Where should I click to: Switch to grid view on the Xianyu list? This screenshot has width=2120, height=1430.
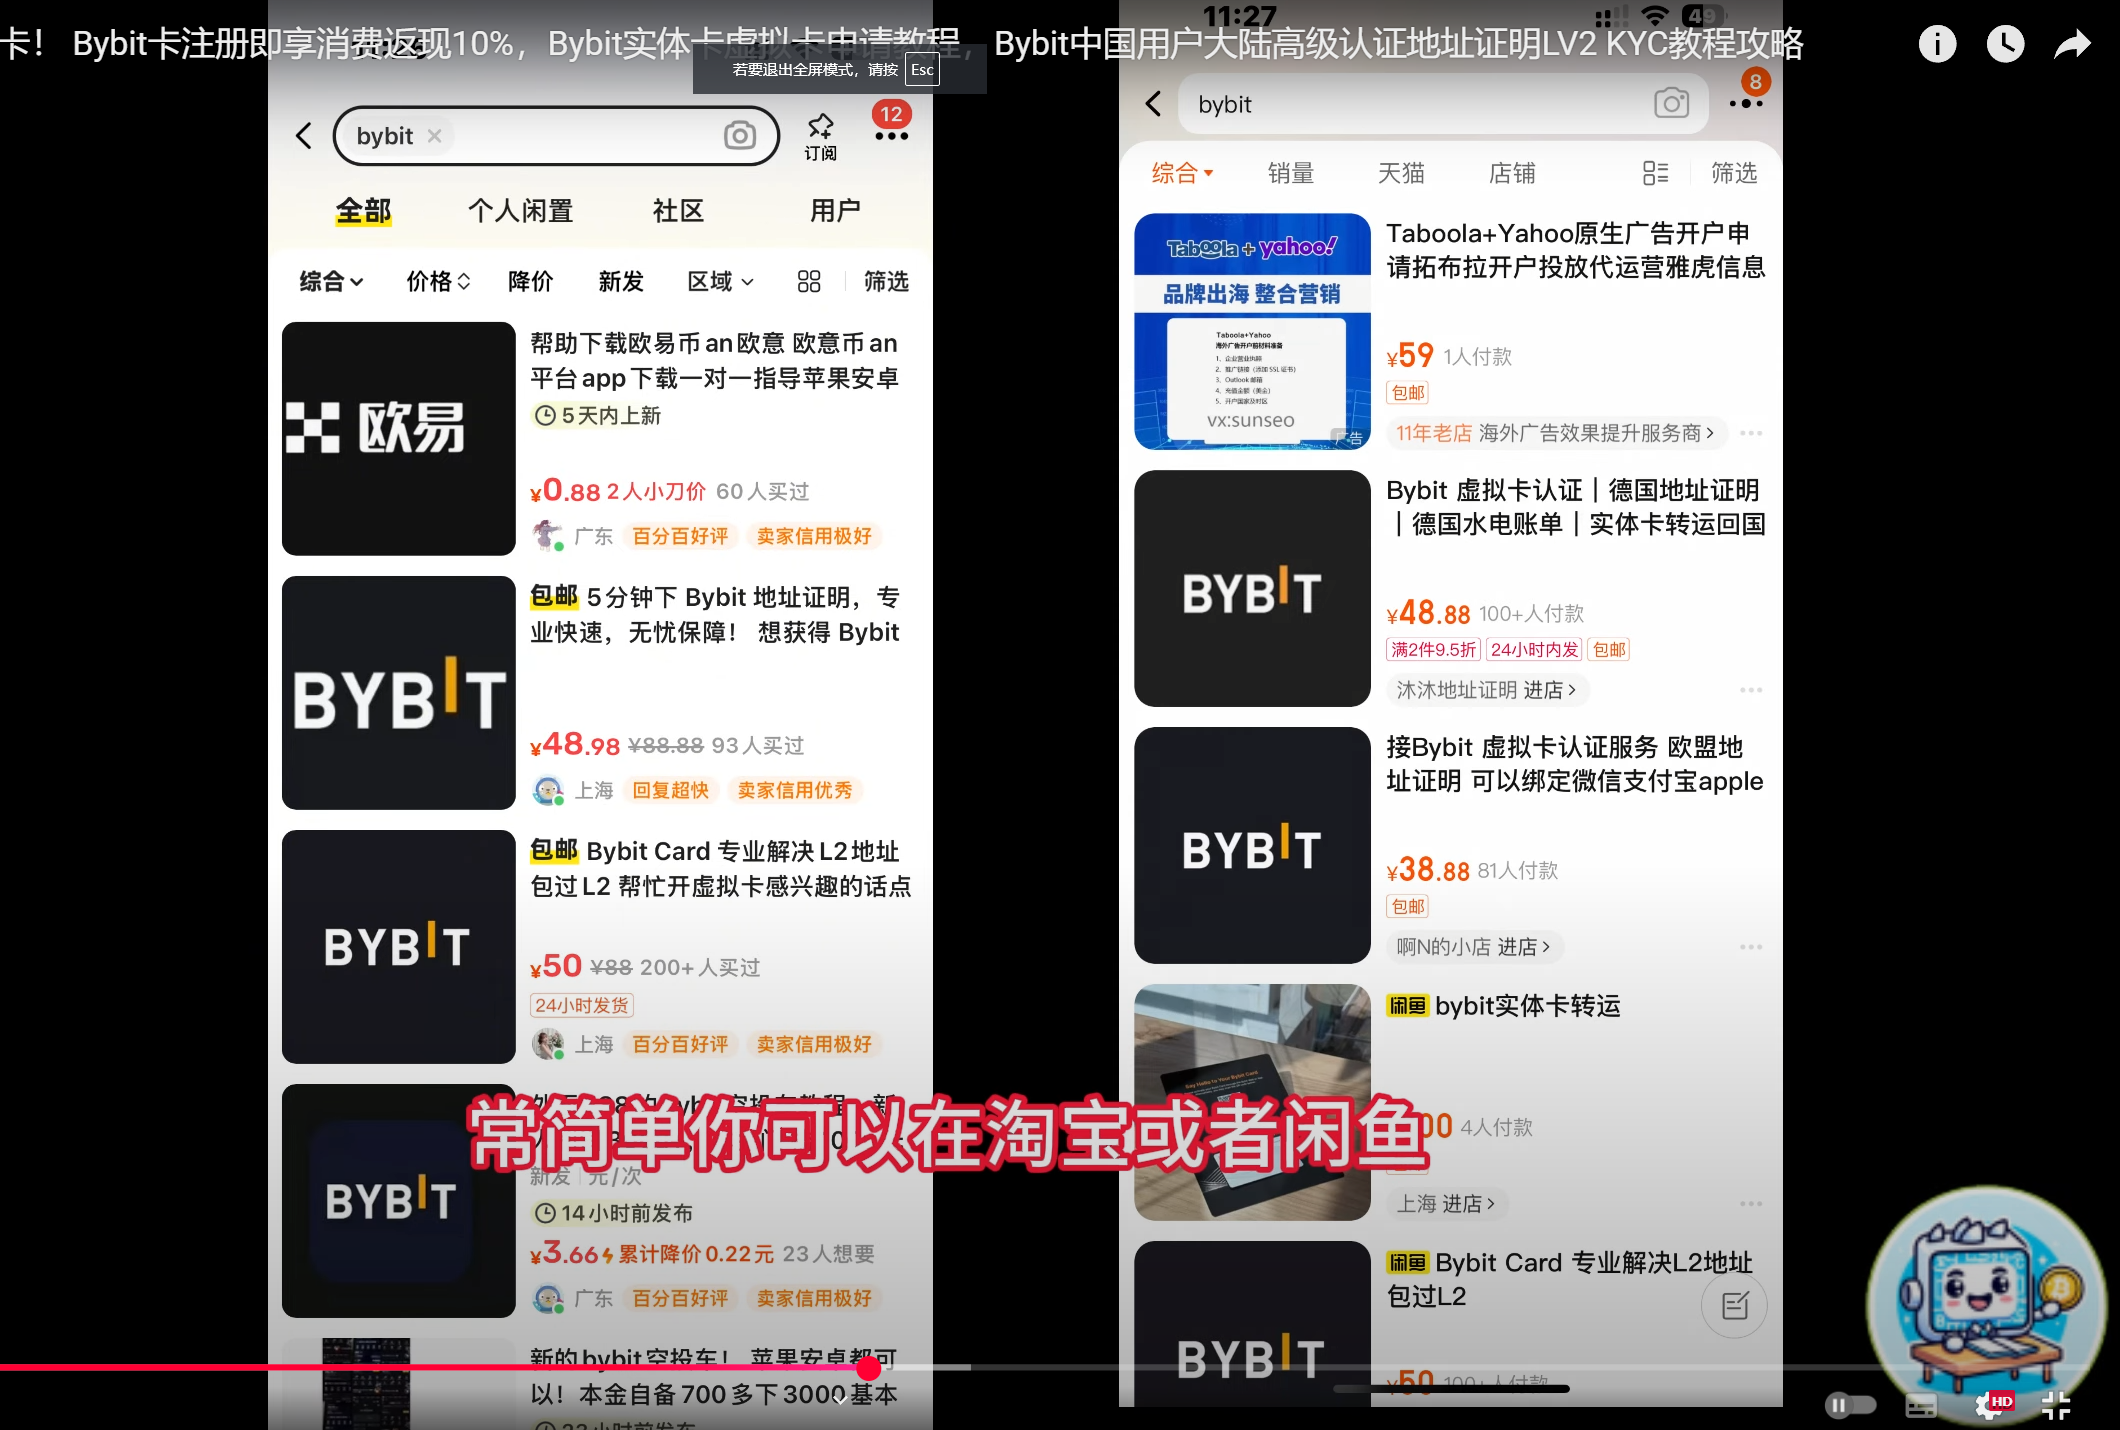[809, 282]
